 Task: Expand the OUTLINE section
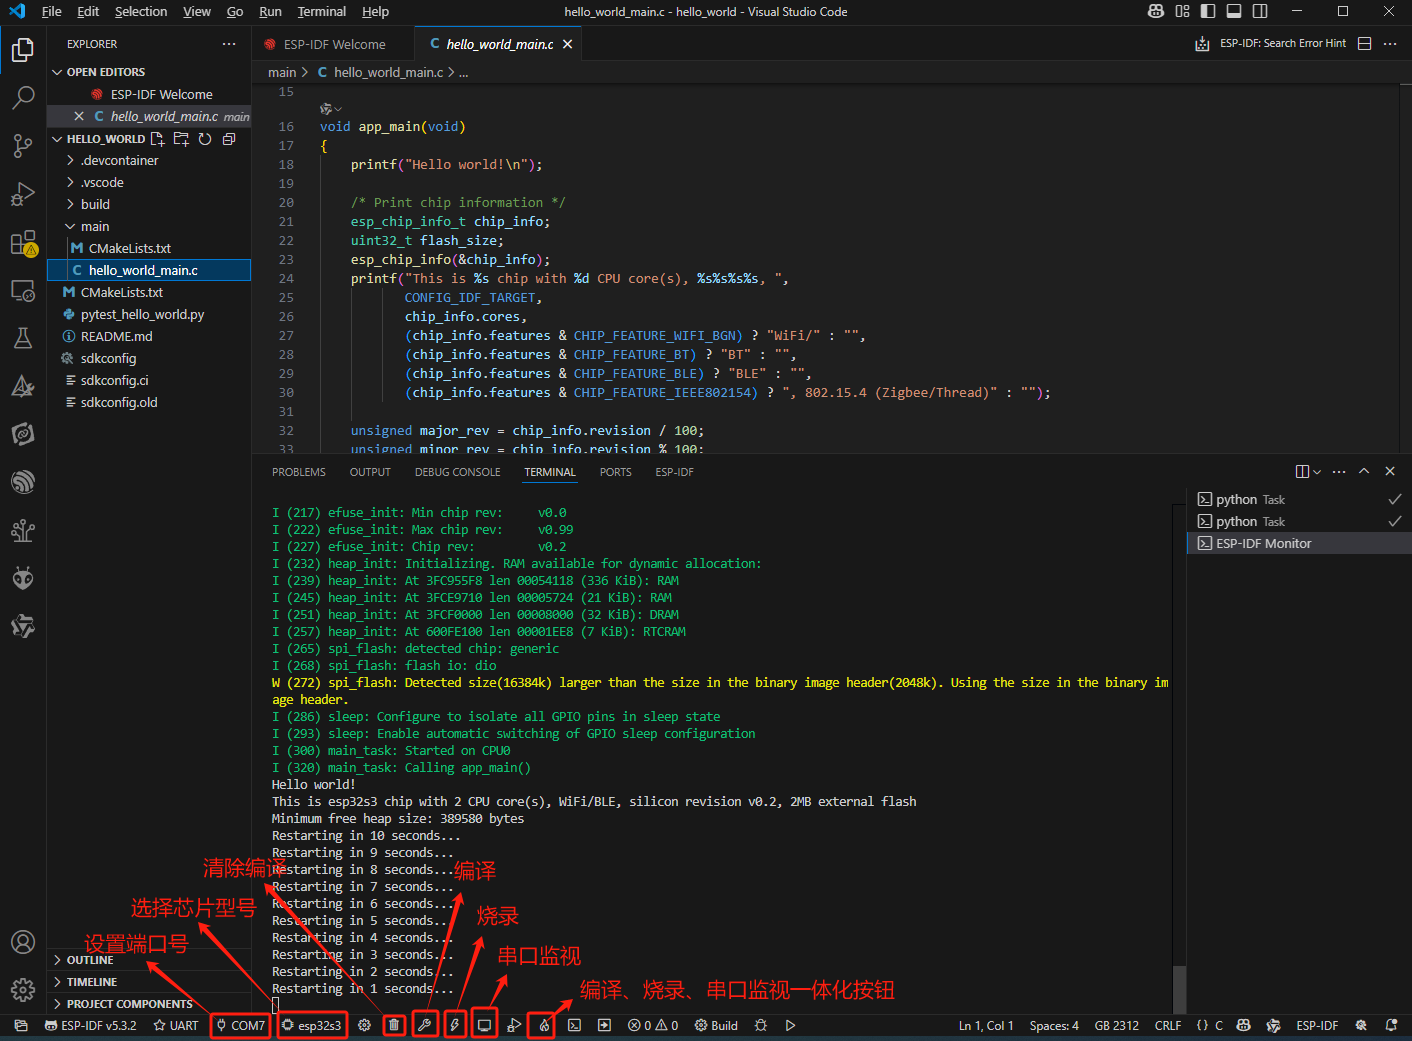tap(148, 960)
